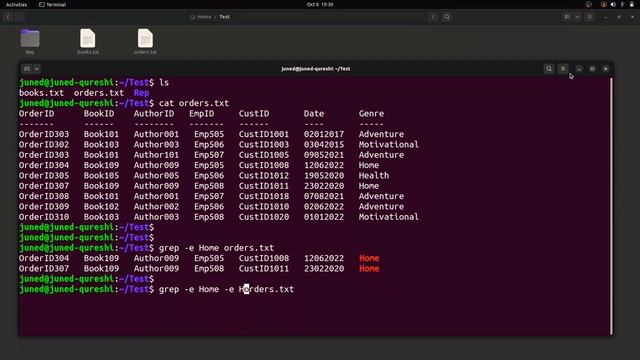Click 'Genre' column header
The width and height of the screenshot is (640, 360).
click(371, 113)
